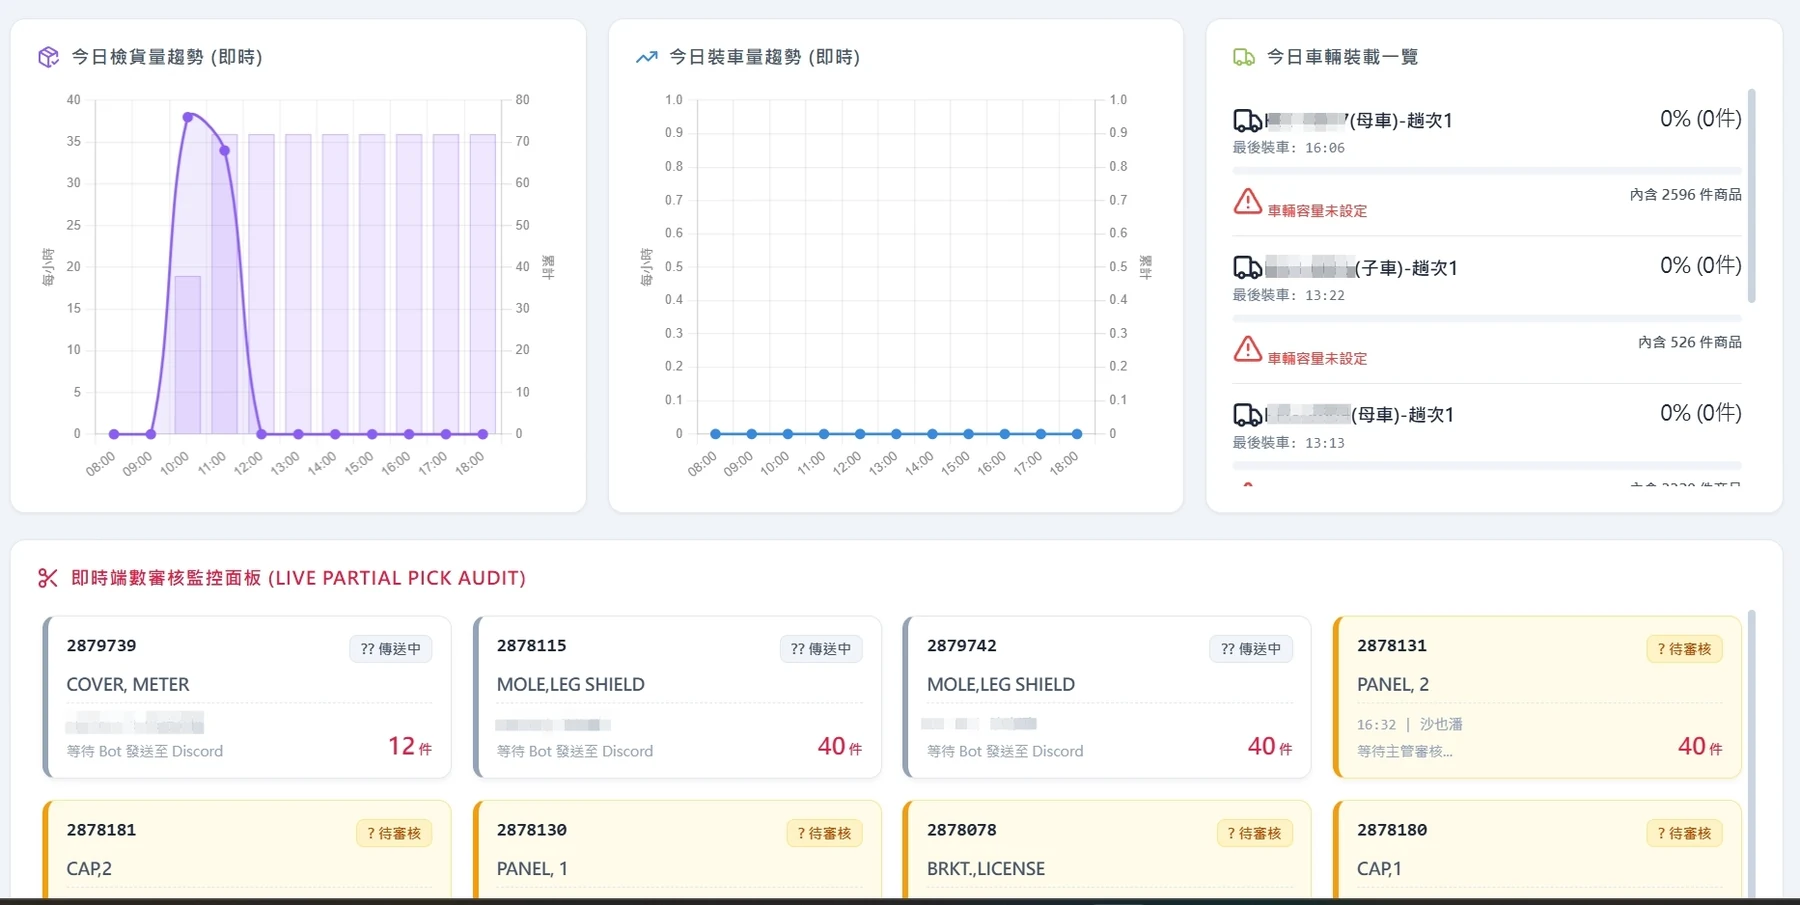Click the 11:00 data point on picking trend line

225,151
